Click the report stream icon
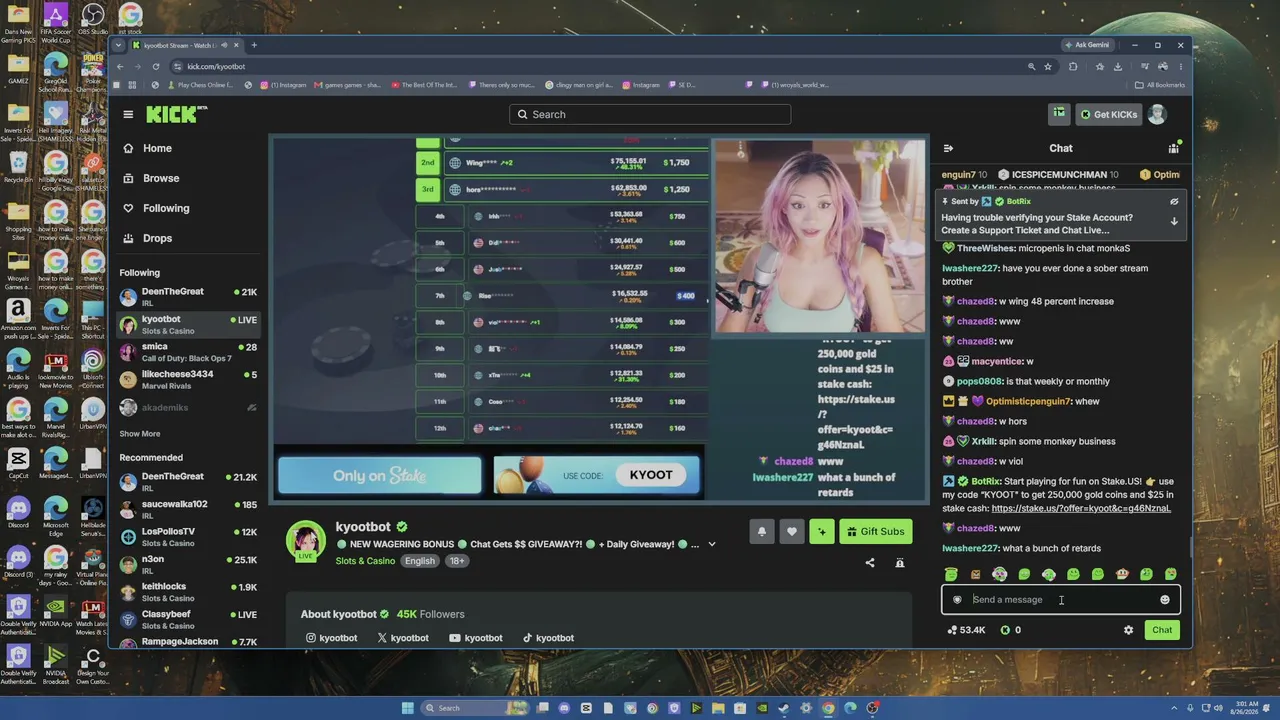The height and width of the screenshot is (720, 1280). [x=900, y=563]
